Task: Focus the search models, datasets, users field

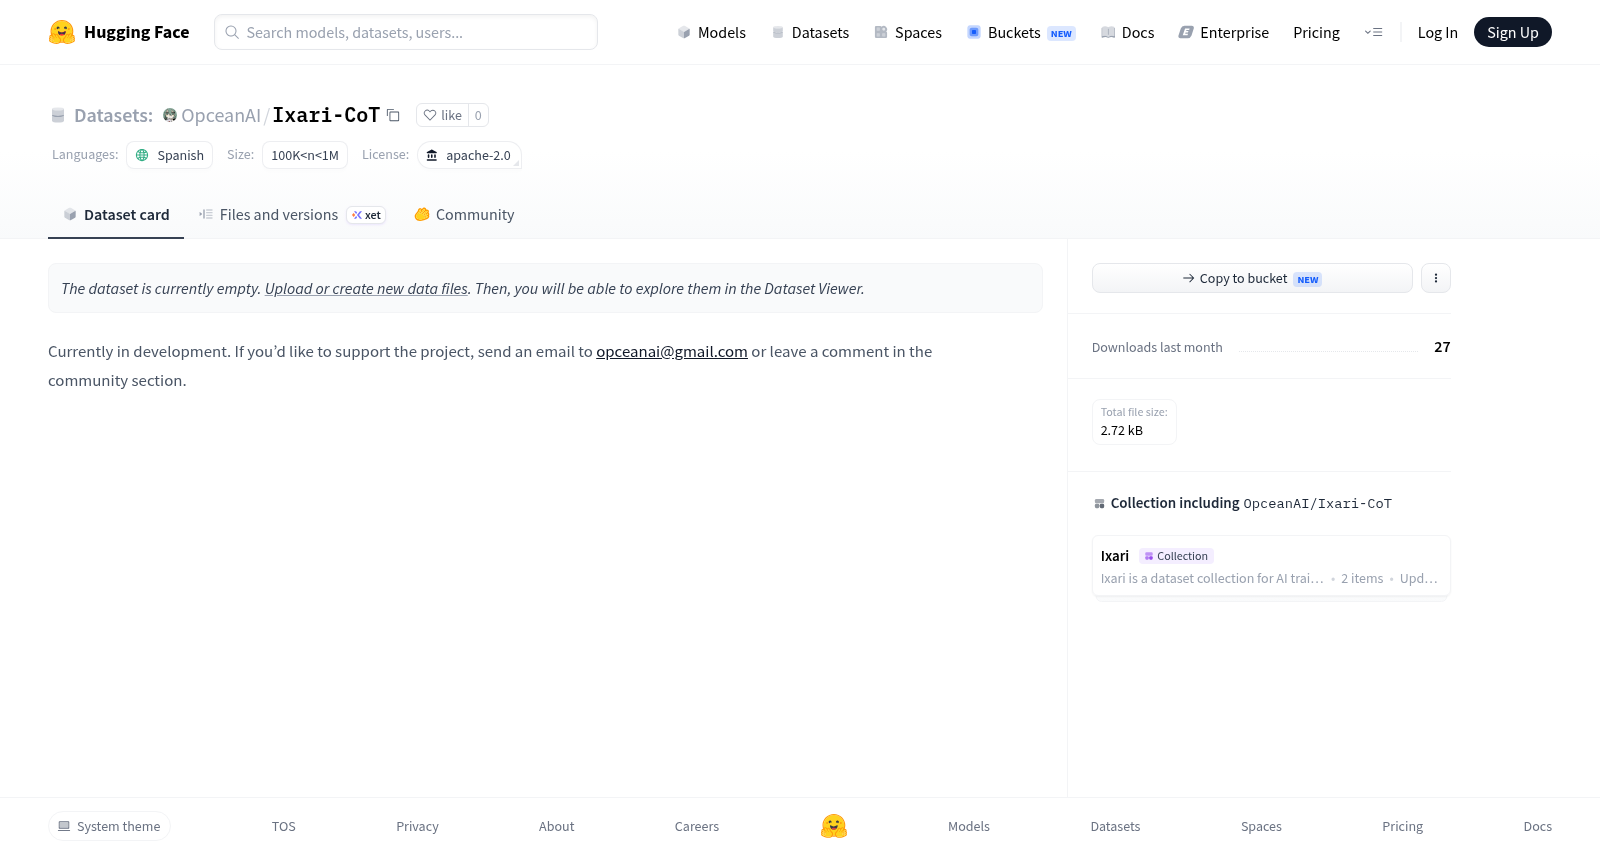Action: point(406,32)
